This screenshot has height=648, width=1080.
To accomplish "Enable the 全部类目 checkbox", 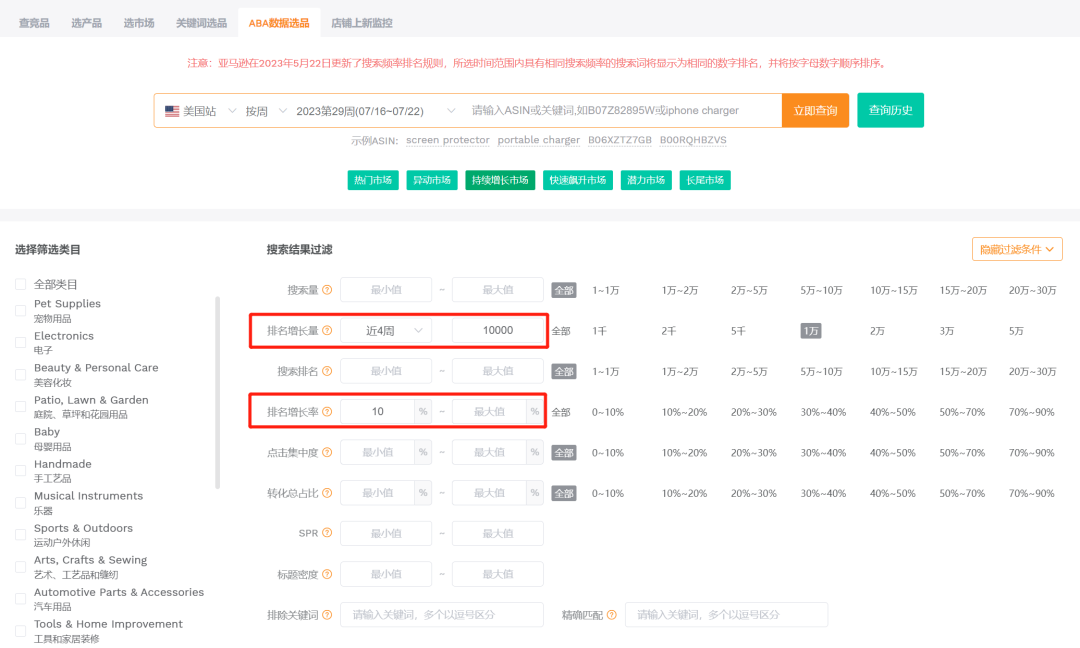I will pos(19,283).
